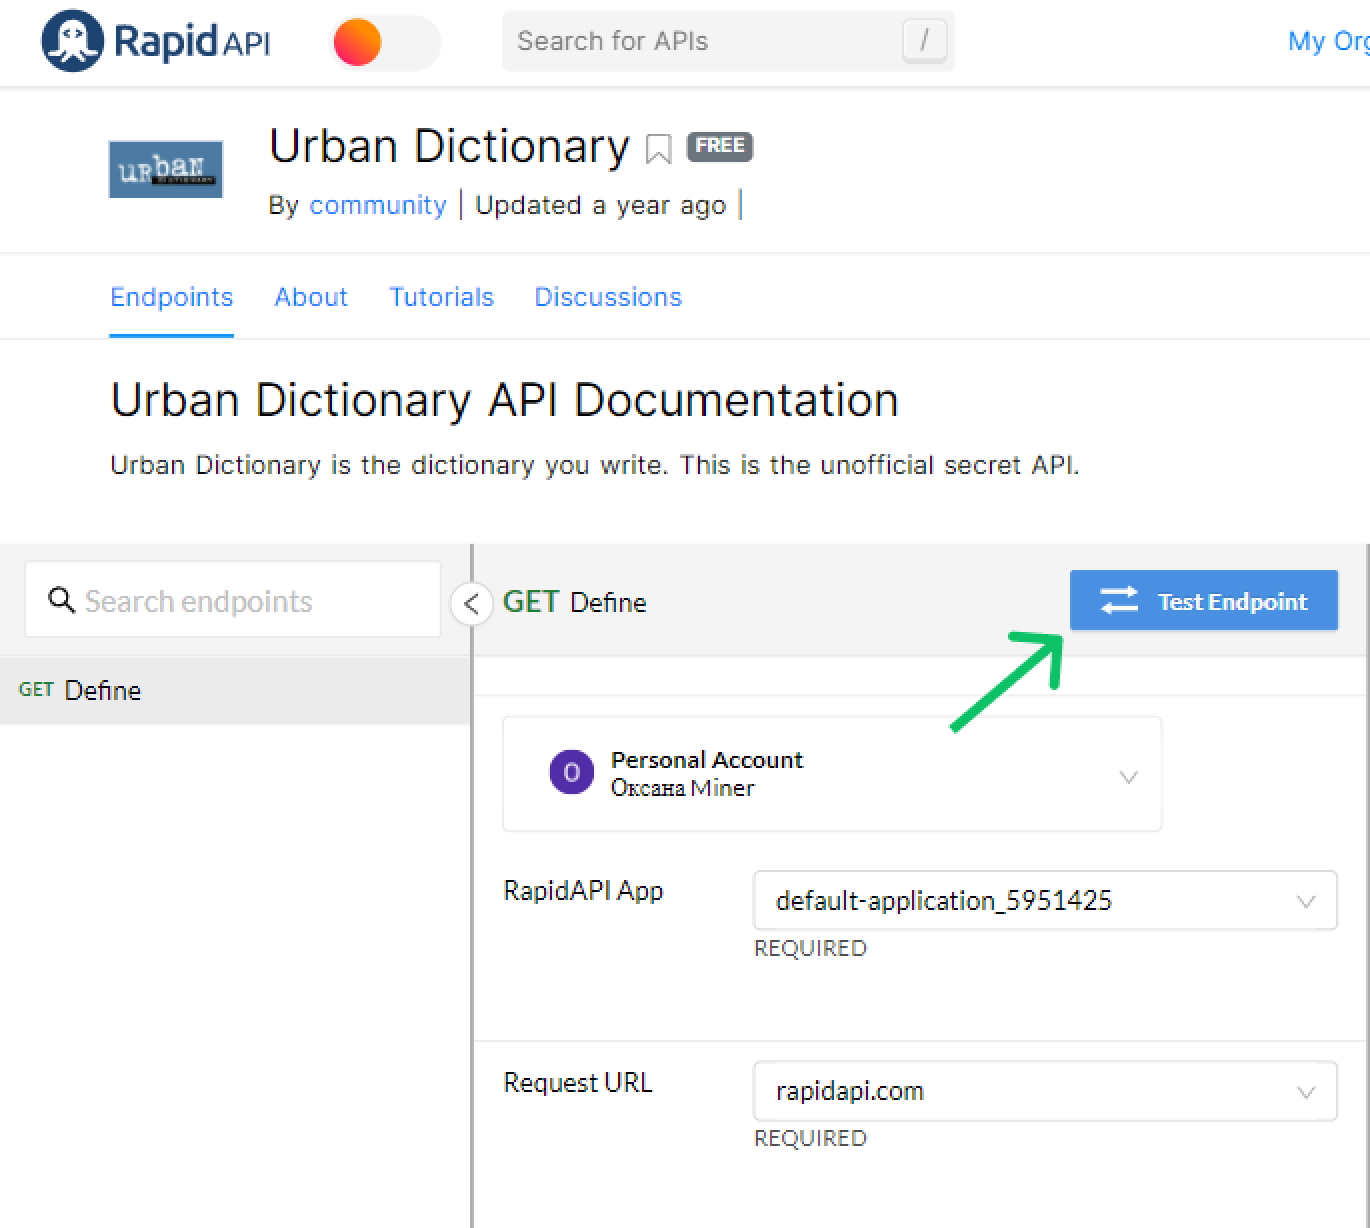Screen dimensions: 1370x1228
Task: Switch to the About tab
Action: [311, 297]
